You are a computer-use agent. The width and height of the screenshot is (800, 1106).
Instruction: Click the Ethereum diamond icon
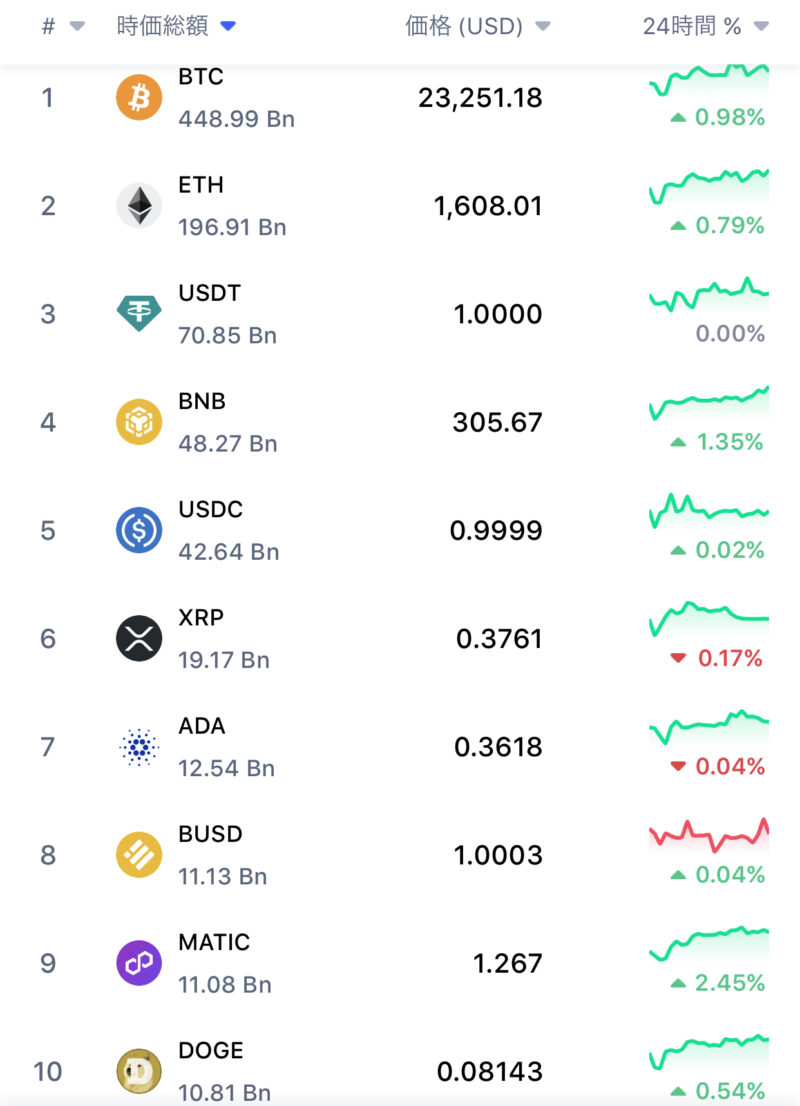pos(139,206)
